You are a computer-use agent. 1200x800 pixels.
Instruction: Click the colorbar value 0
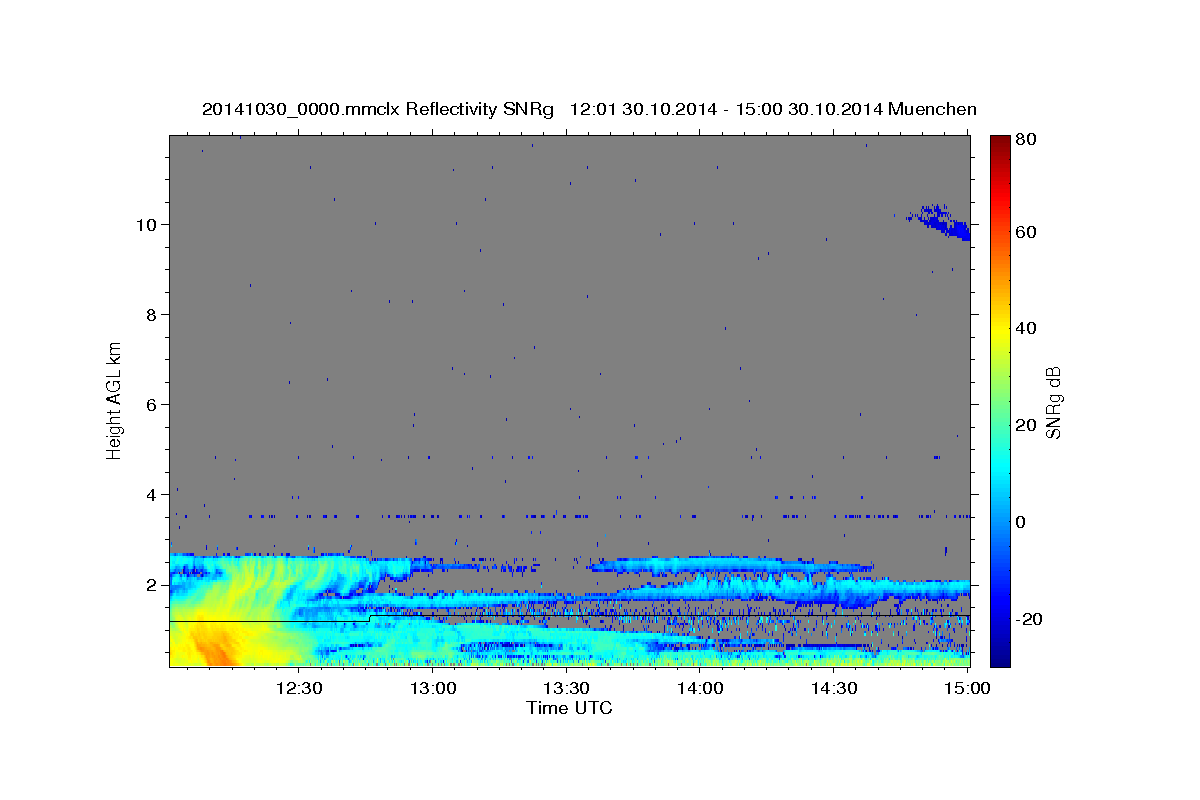coord(1023,522)
